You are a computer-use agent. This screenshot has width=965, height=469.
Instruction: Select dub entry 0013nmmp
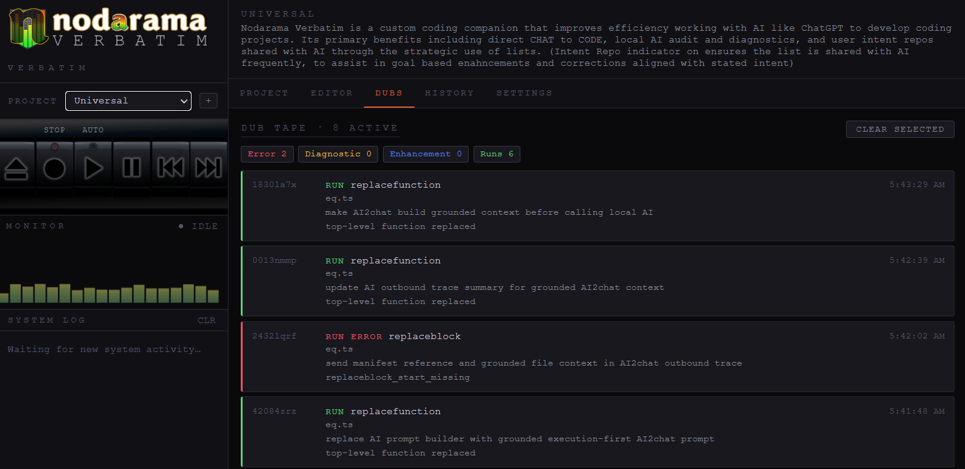[598, 281]
